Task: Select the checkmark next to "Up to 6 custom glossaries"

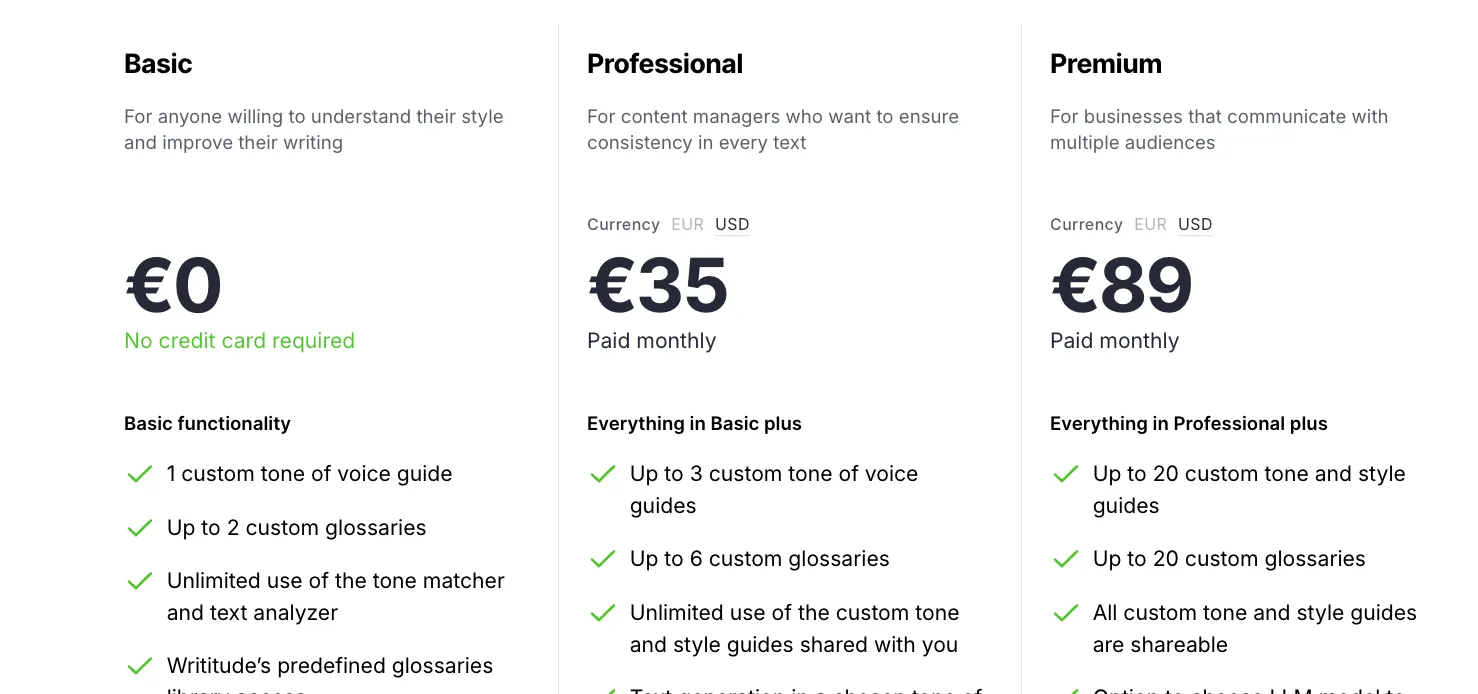Action: 603,559
